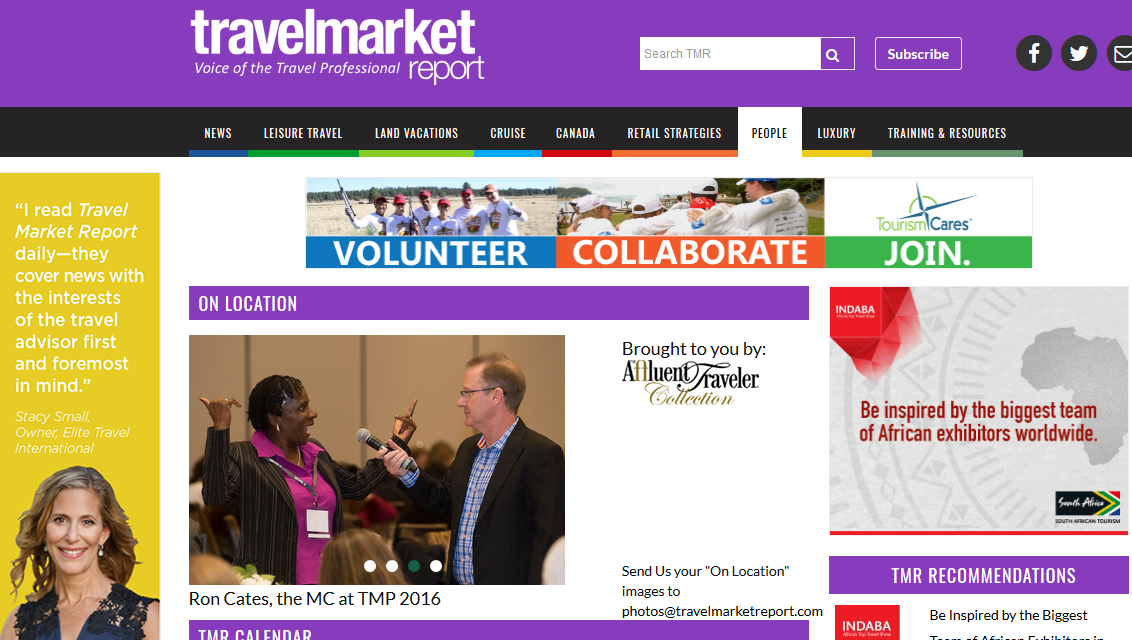Screen dimensions: 1132x640
Task: Click the INDABA recommendation thumbnail icon
Action: pyautogui.click(x=867, y=623)
